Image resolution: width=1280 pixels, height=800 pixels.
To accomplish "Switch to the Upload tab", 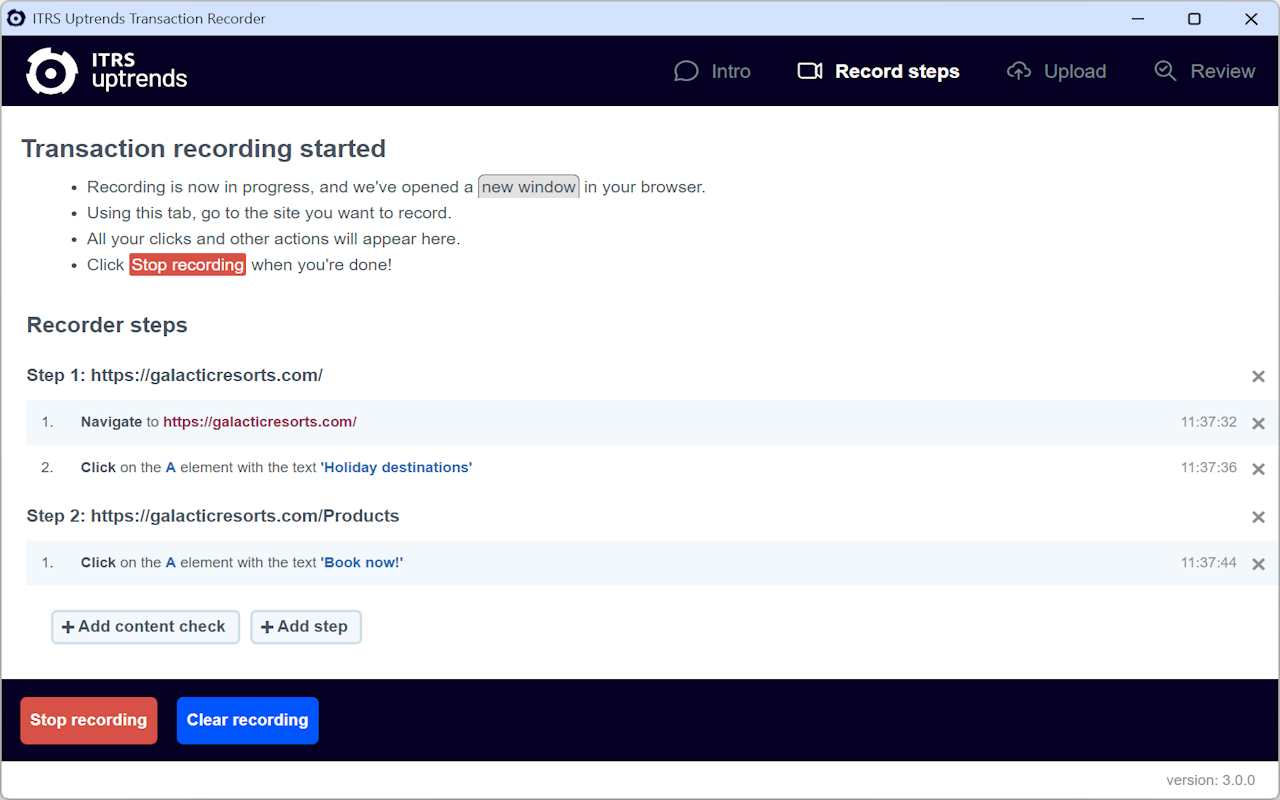I will (1074, 71).
